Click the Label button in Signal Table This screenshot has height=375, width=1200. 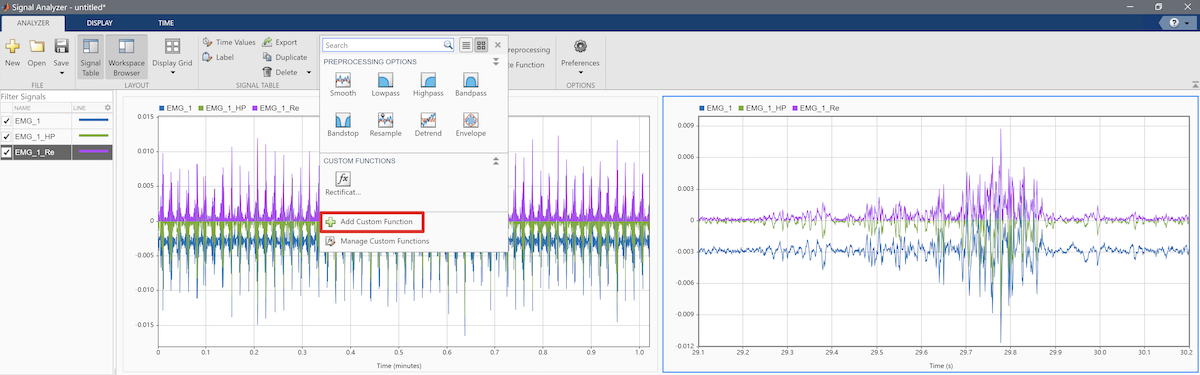pos(217,57)
